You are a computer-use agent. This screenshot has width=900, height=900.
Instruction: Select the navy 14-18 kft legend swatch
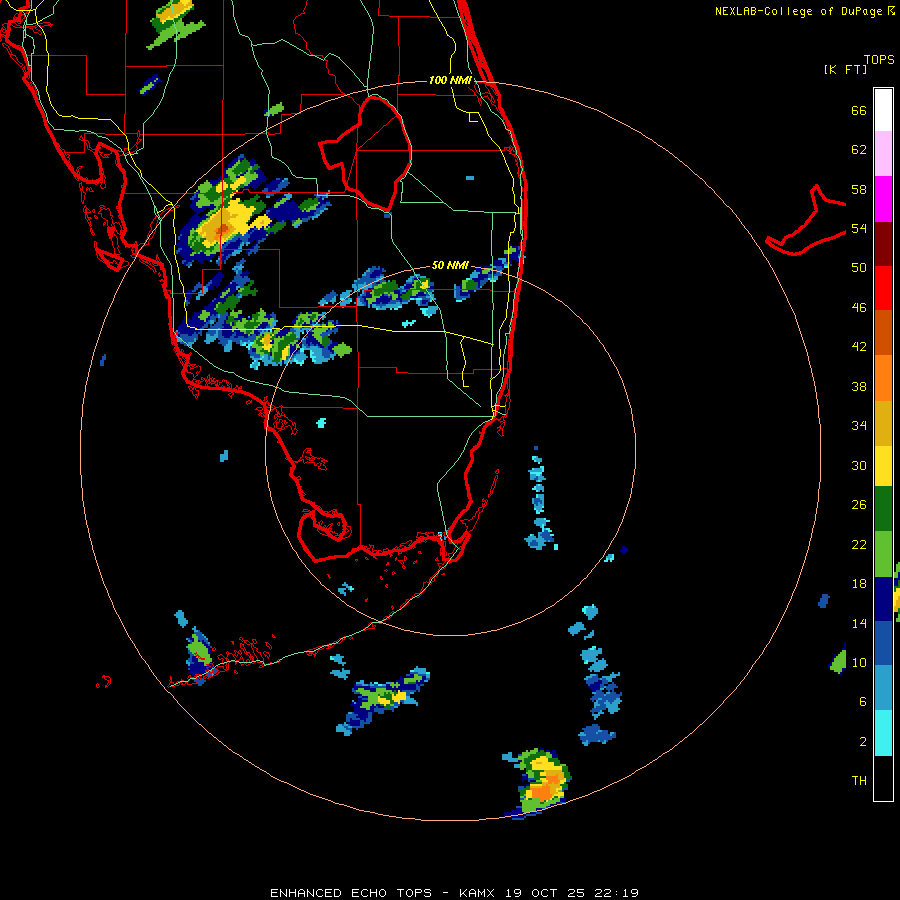tap(883, 599)
